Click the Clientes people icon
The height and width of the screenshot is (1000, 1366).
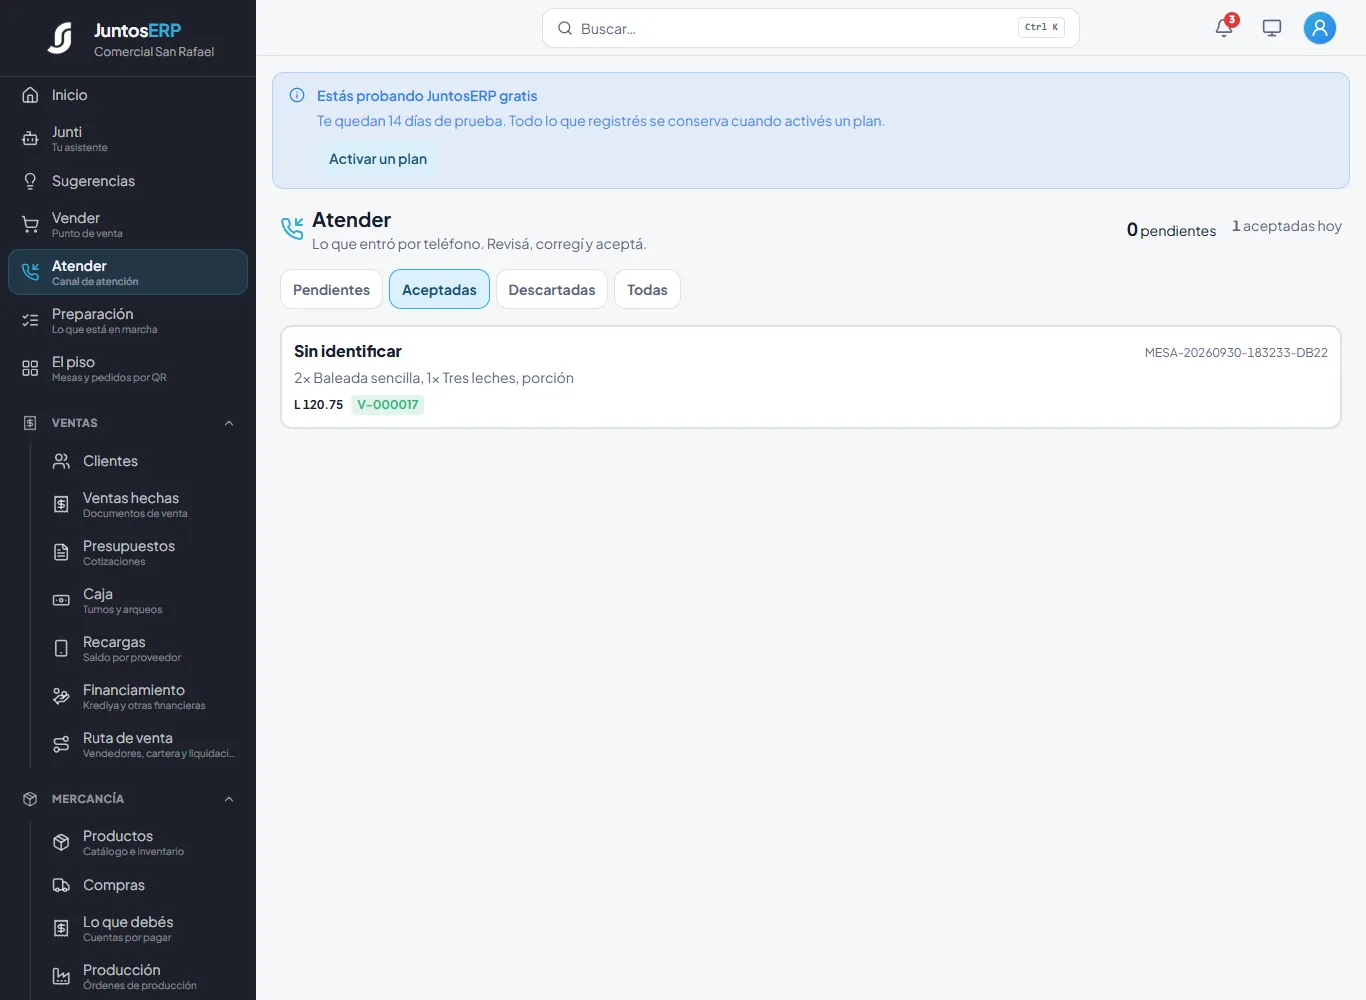click(x=61, y=461)
